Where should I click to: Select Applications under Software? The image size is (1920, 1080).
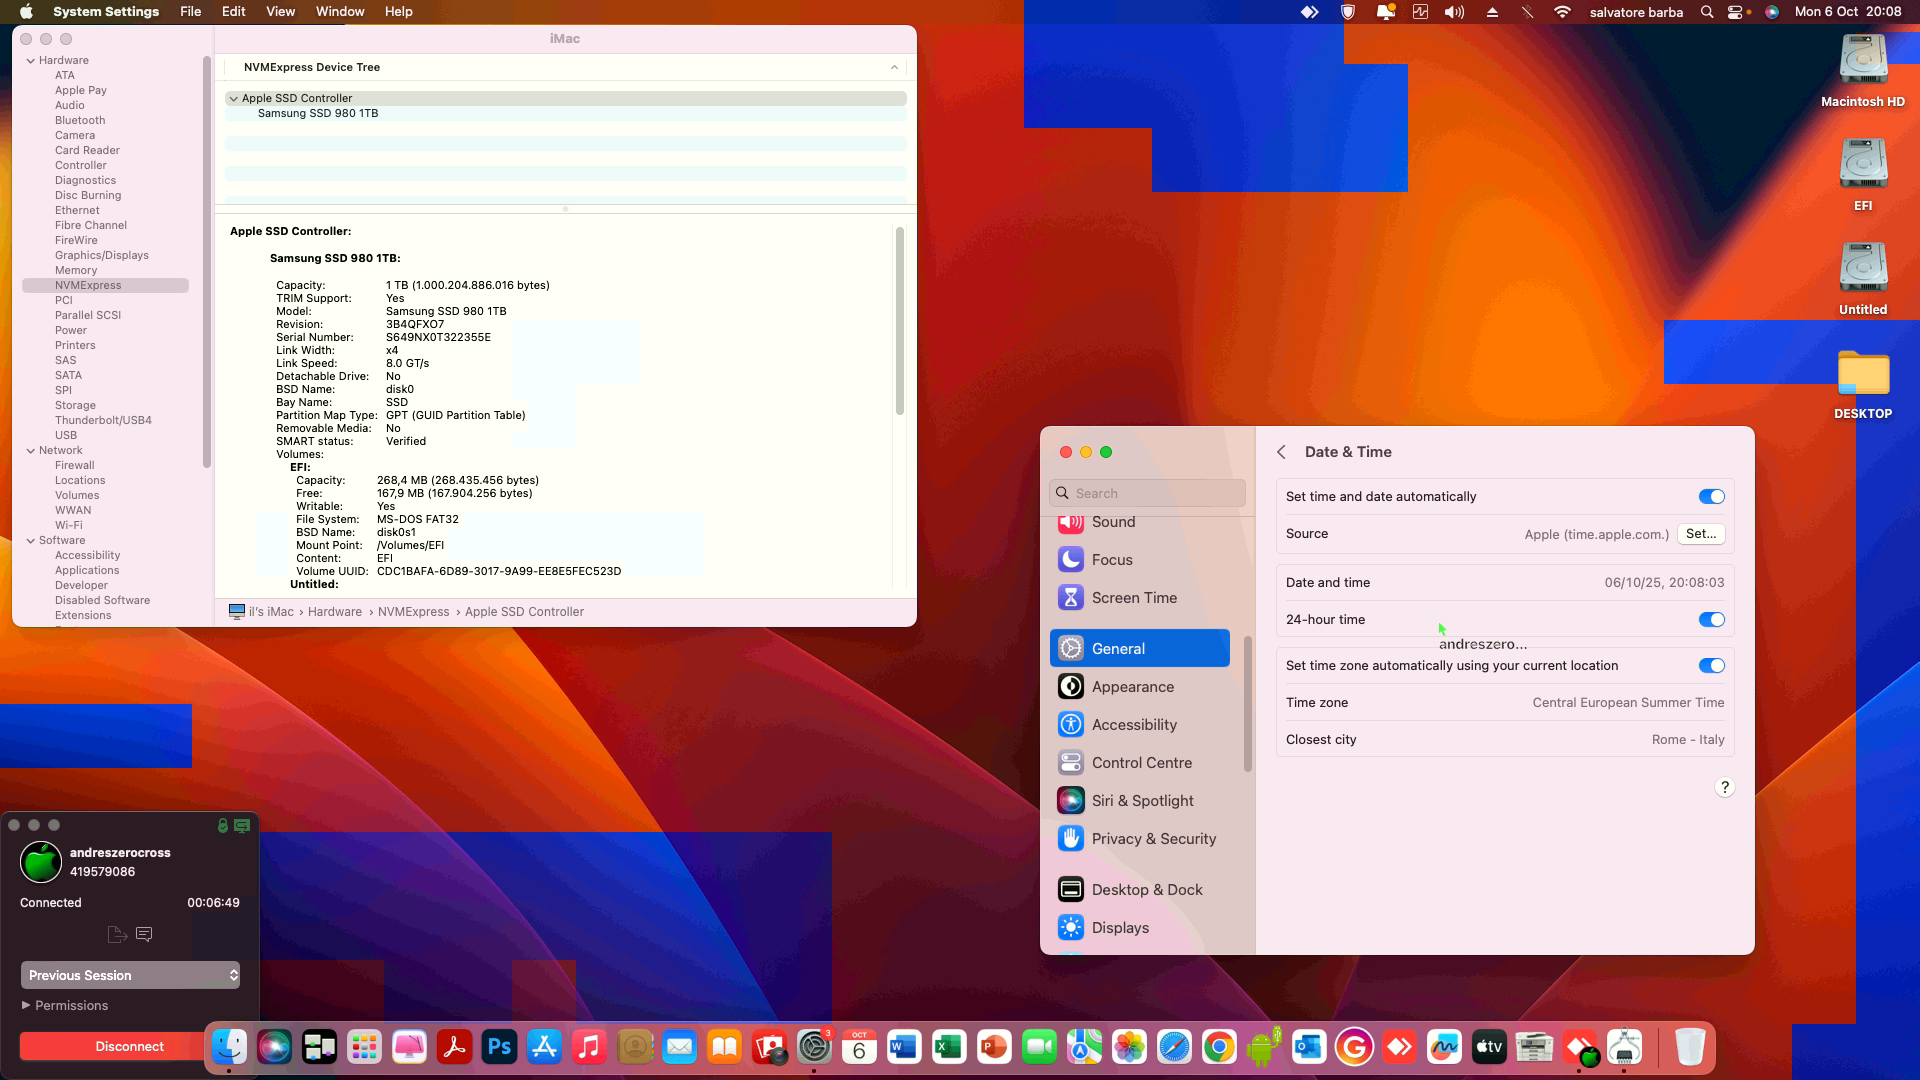click(87, 570)
